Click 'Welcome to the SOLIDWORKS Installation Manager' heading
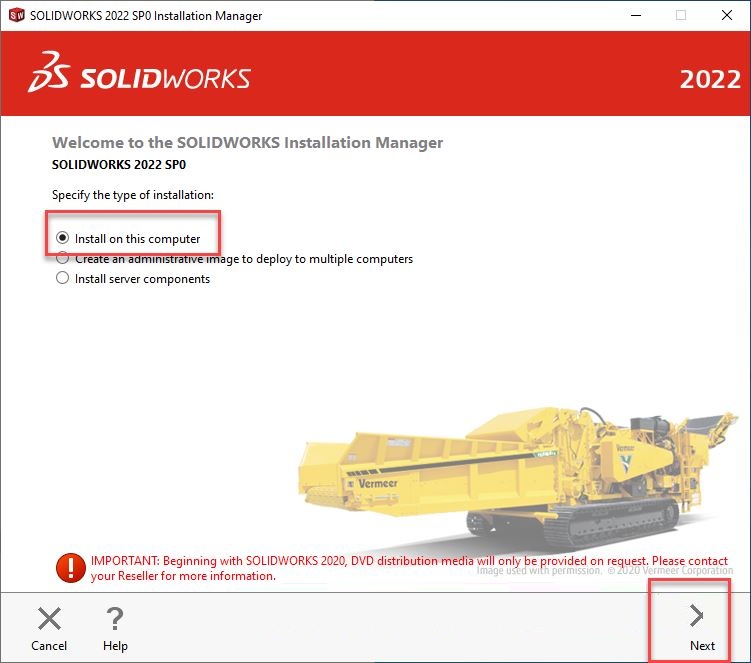 click(x=248, y=143)
